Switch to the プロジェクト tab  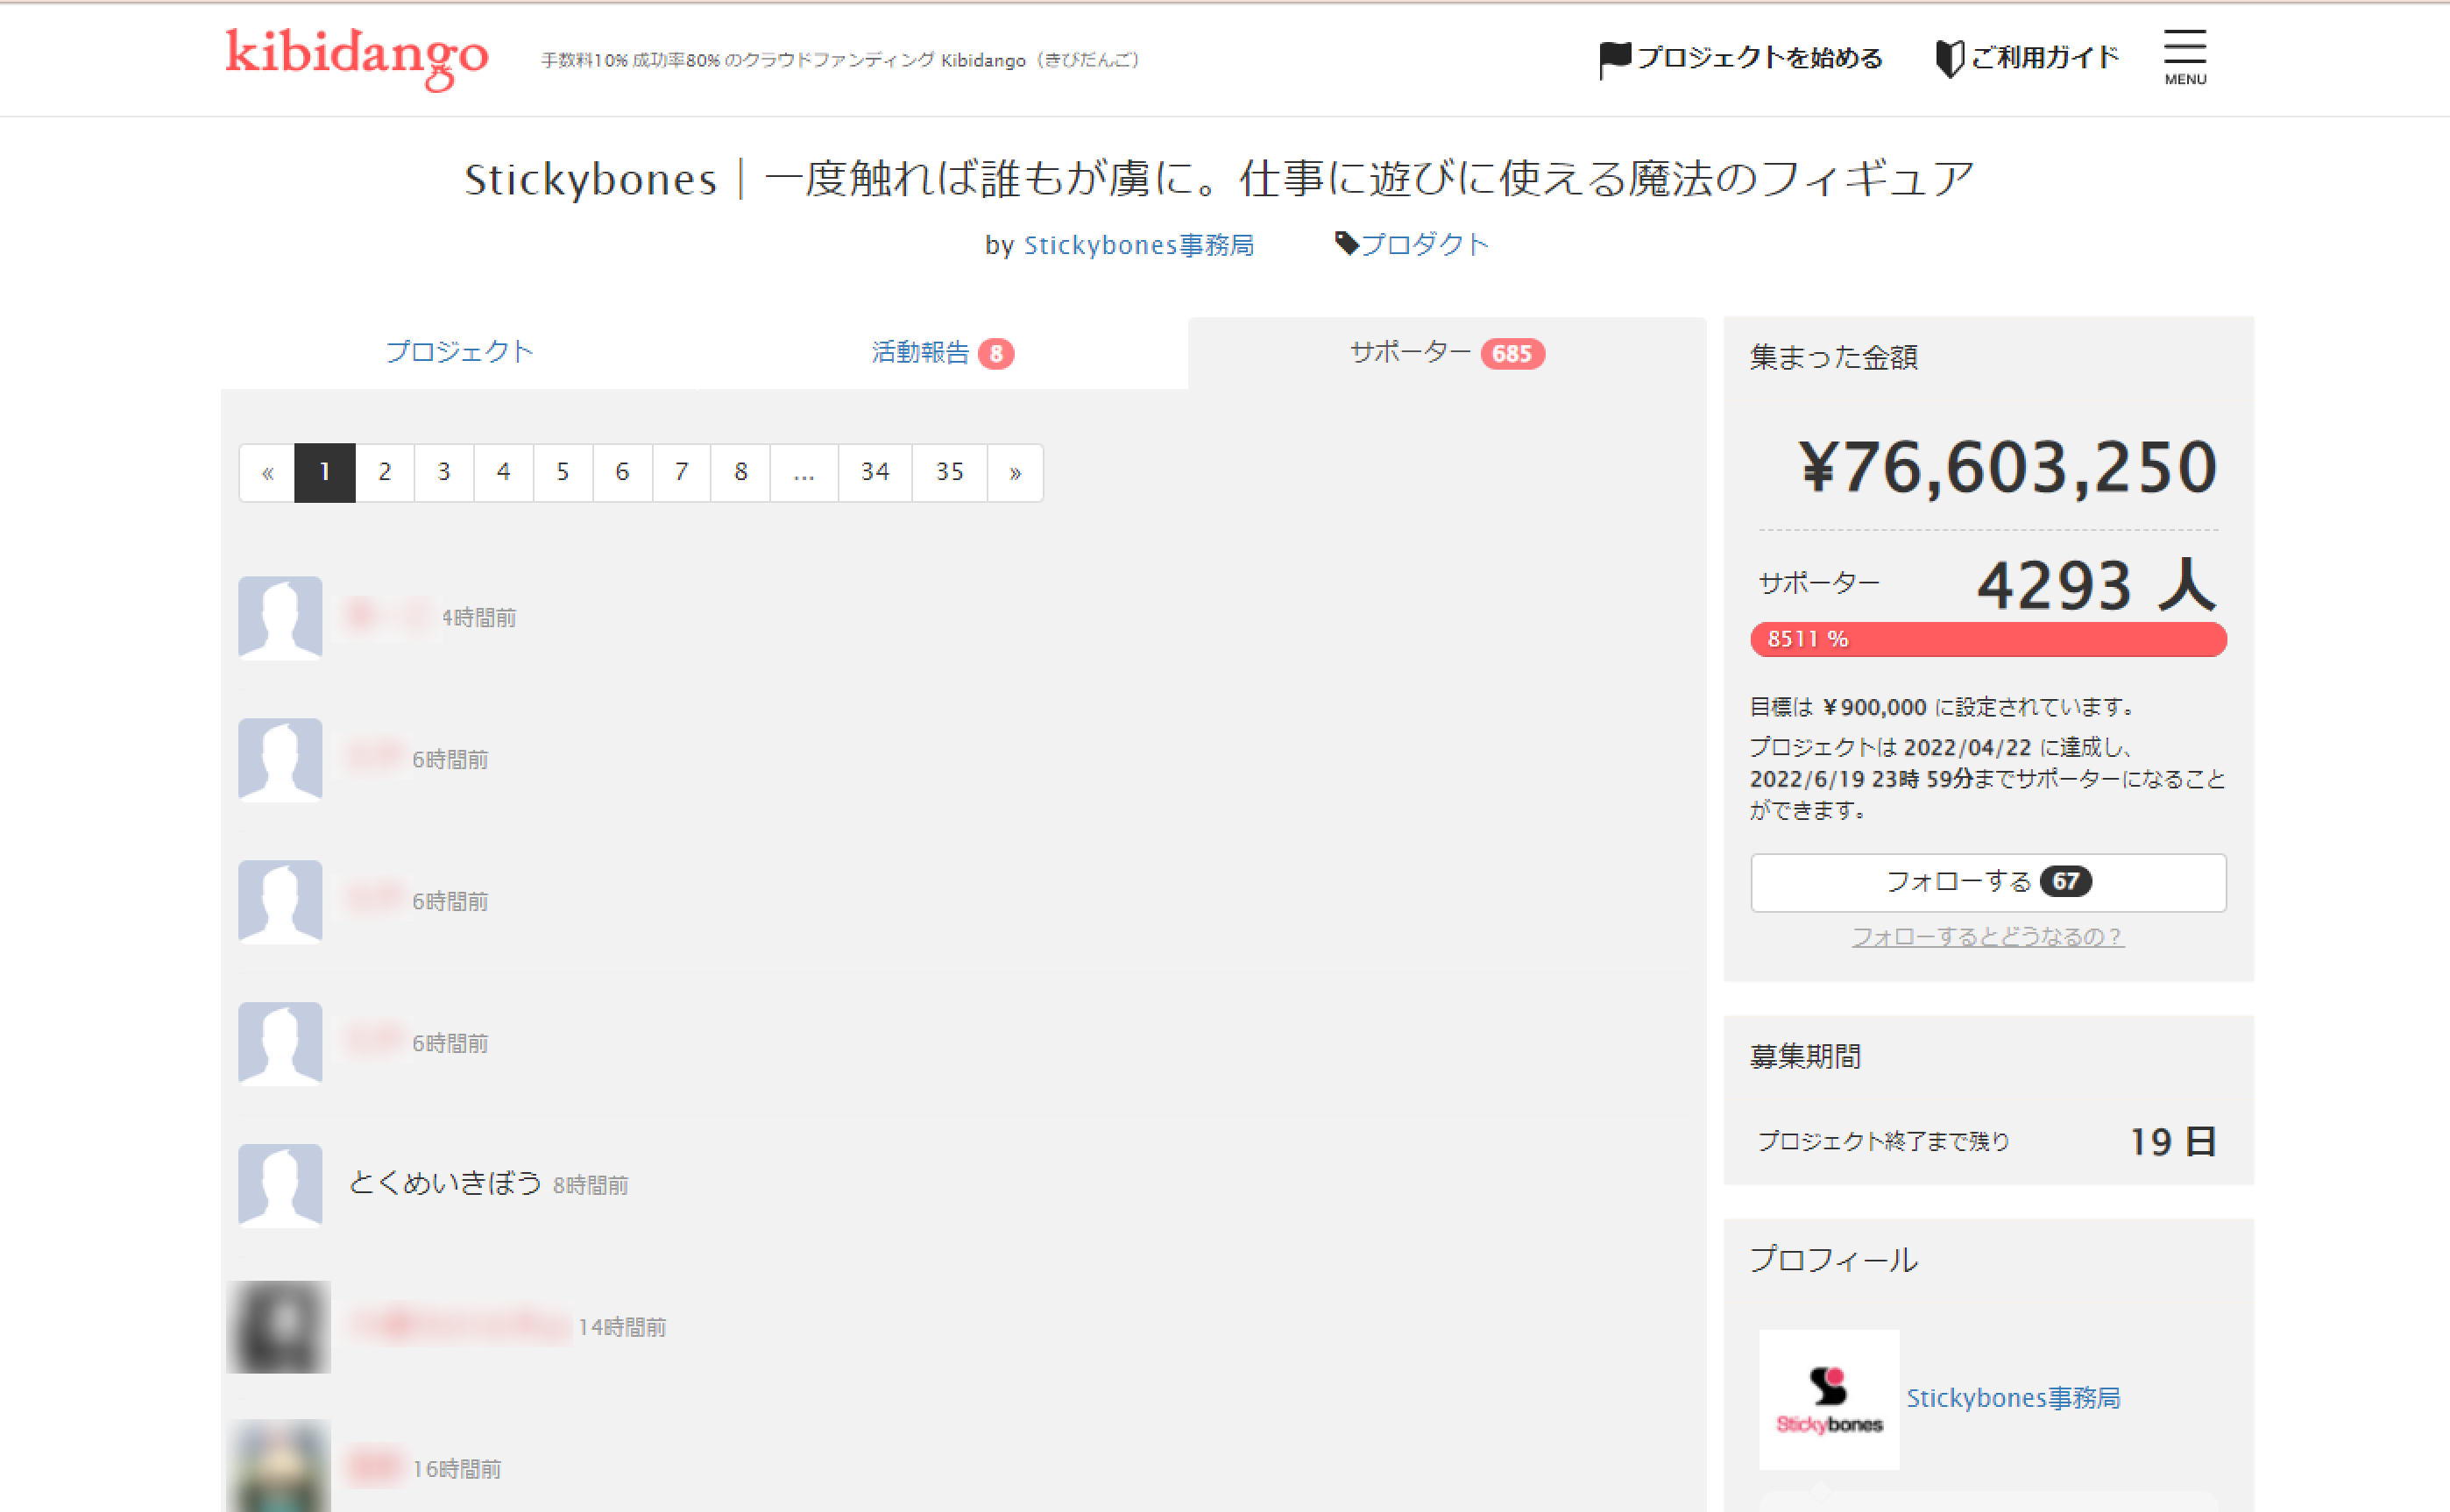[459, 352]
